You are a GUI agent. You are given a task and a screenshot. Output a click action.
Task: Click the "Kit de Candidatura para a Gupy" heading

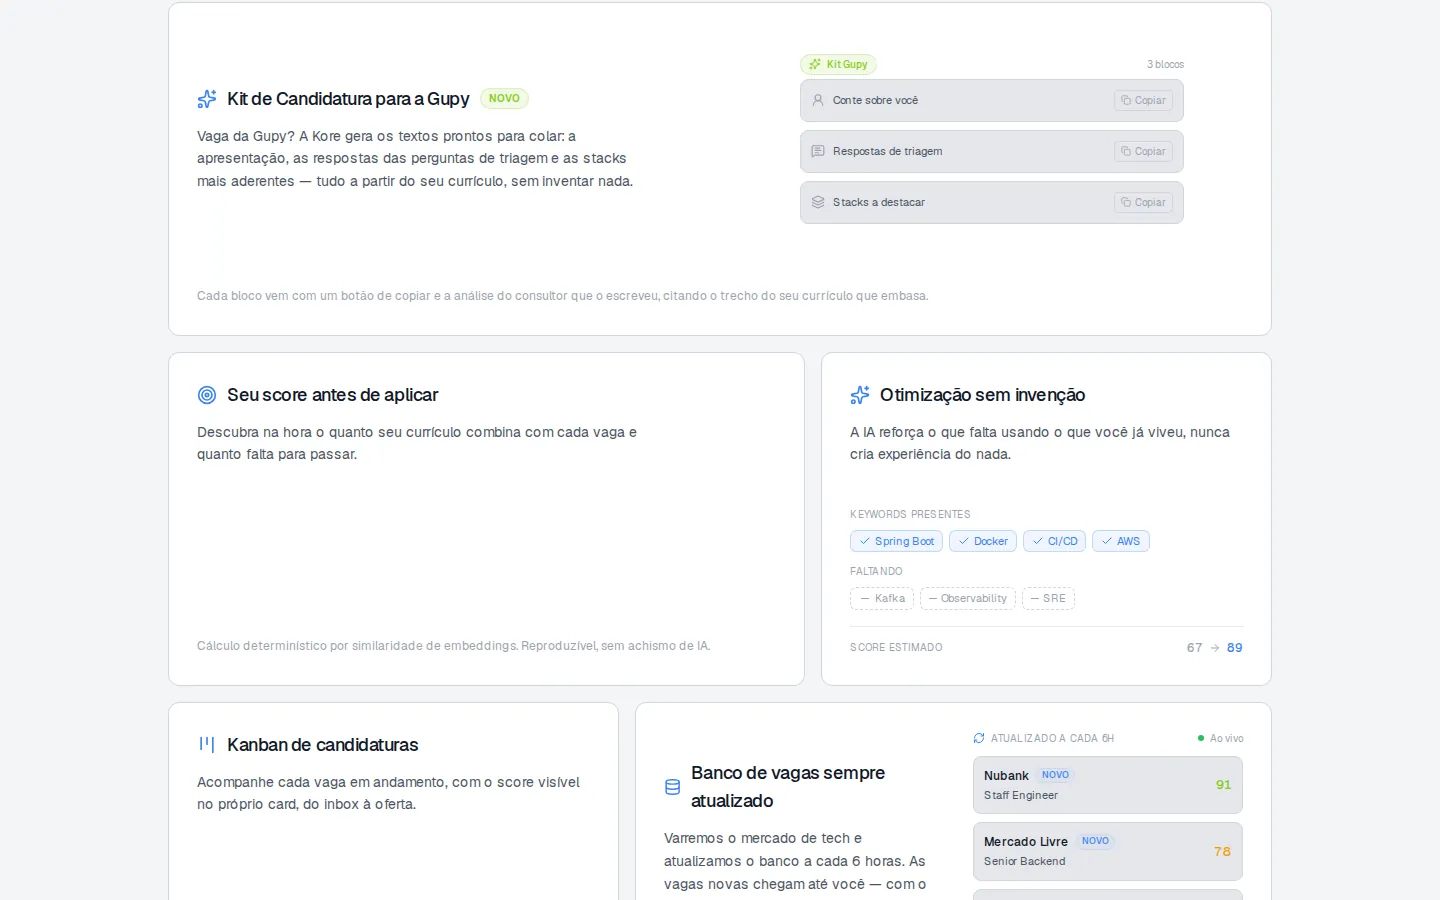click(348, 99)
